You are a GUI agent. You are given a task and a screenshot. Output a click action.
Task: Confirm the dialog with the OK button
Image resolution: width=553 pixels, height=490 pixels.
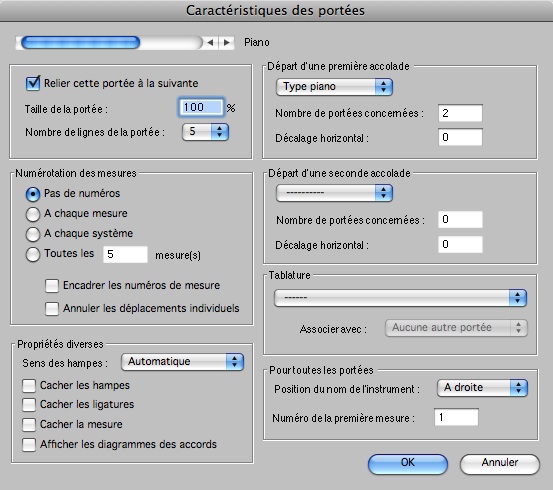click(408, 464)
